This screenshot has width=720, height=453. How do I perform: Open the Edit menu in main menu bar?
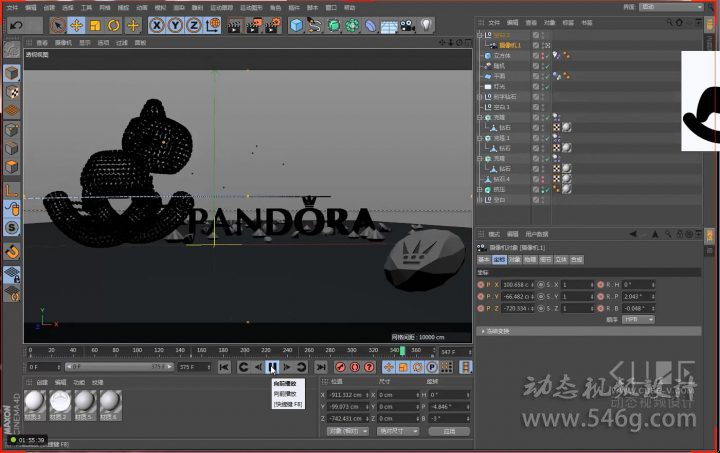[31, 8]
